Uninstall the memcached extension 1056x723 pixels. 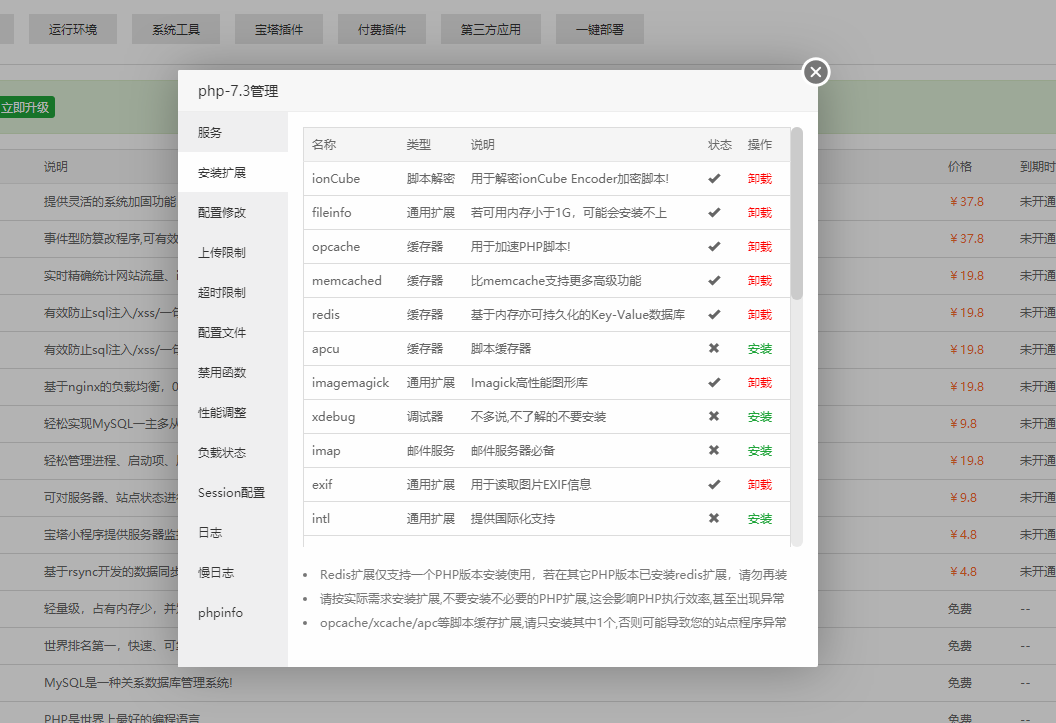pos(760,281)
